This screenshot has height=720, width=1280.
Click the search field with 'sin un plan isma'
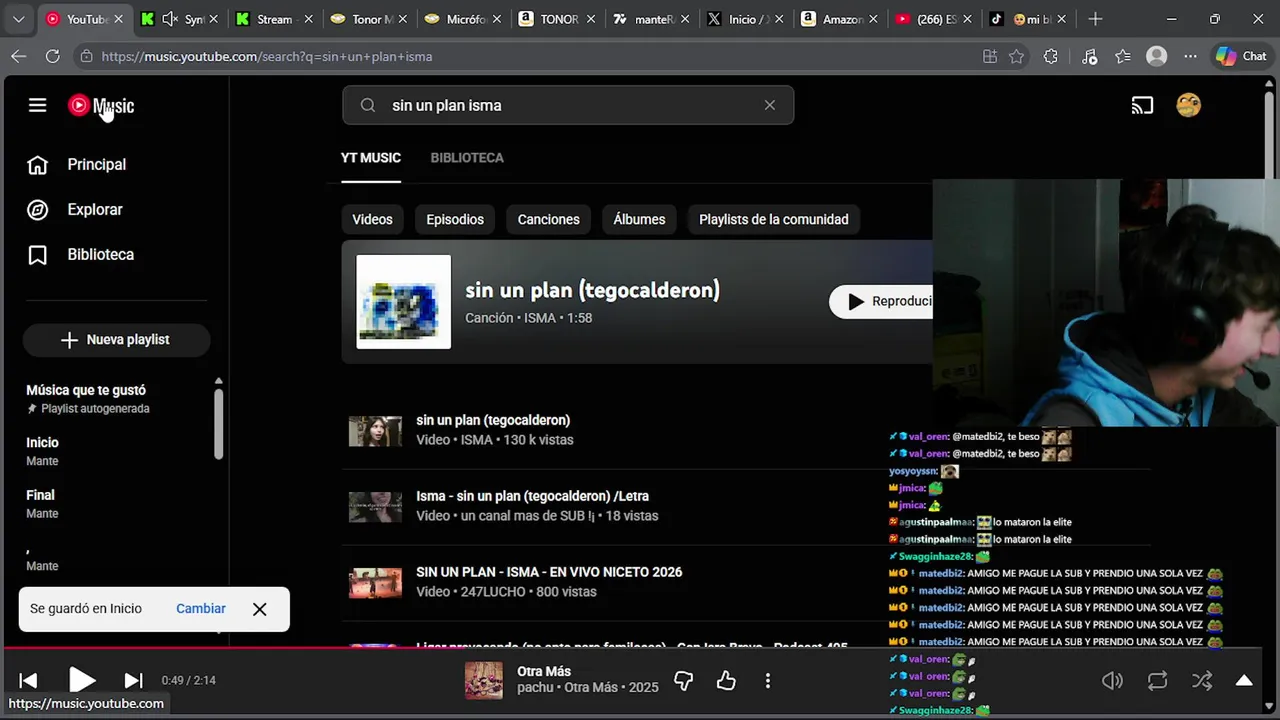click(x=567, y=105)
